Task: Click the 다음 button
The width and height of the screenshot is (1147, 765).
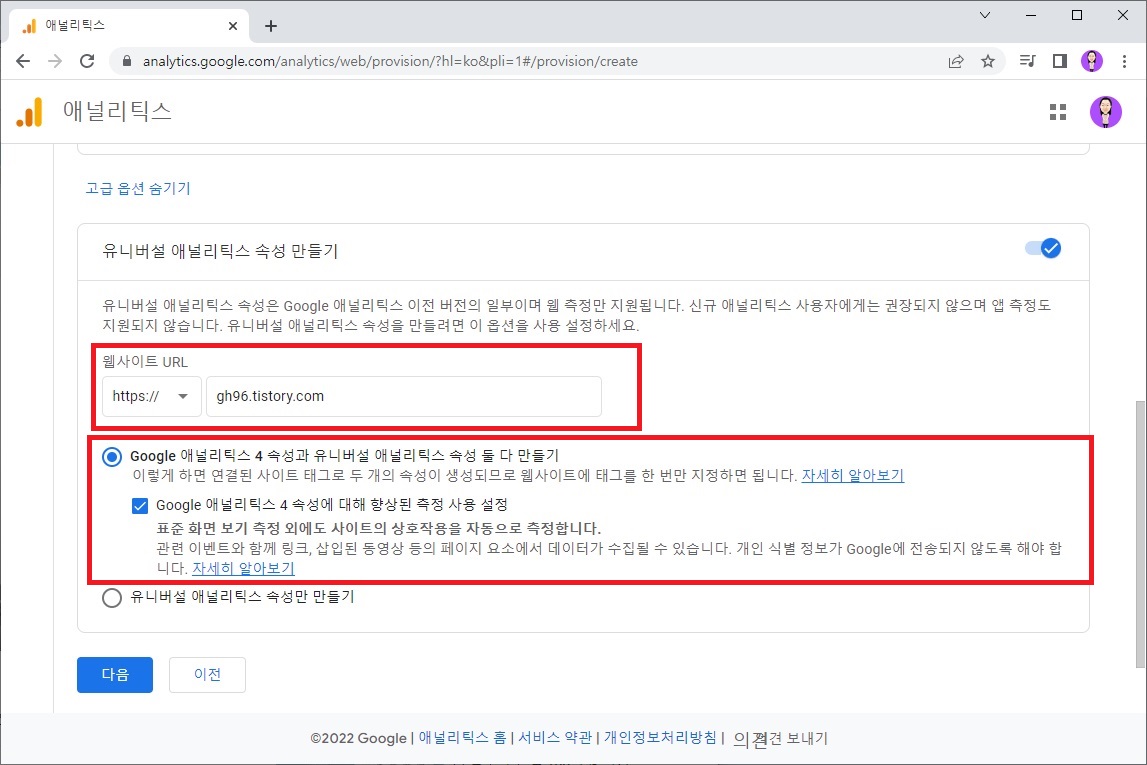Action: [115, 674]
